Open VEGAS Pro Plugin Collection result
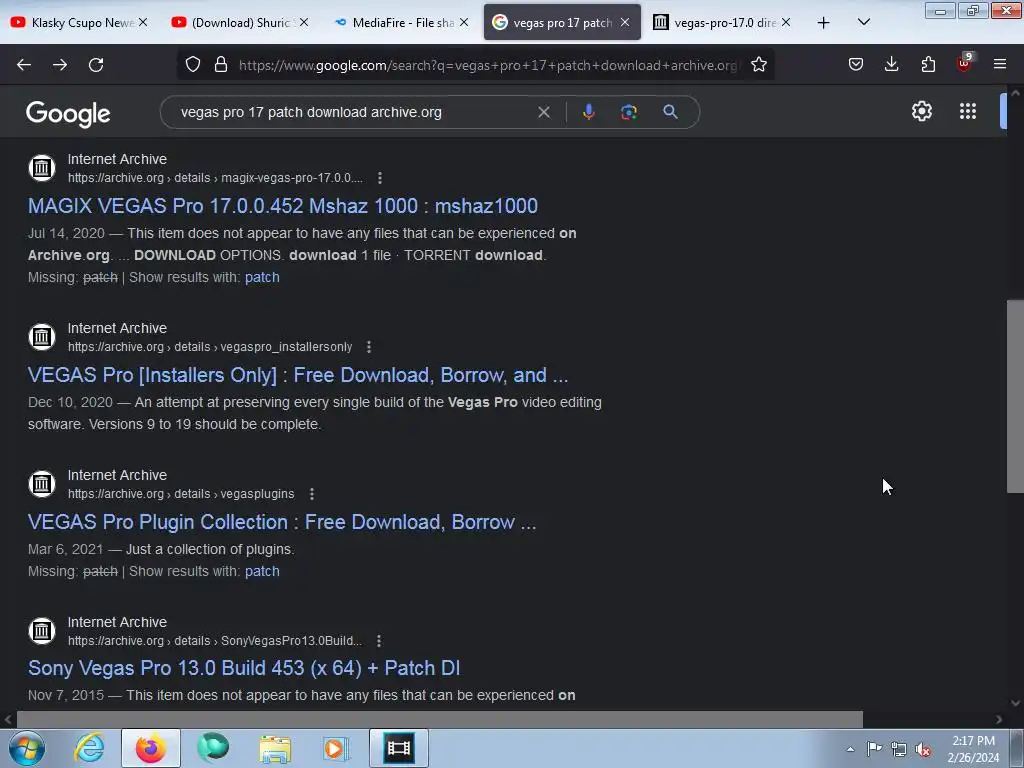Screen dimensions: 1024x768 pos(282,522)
